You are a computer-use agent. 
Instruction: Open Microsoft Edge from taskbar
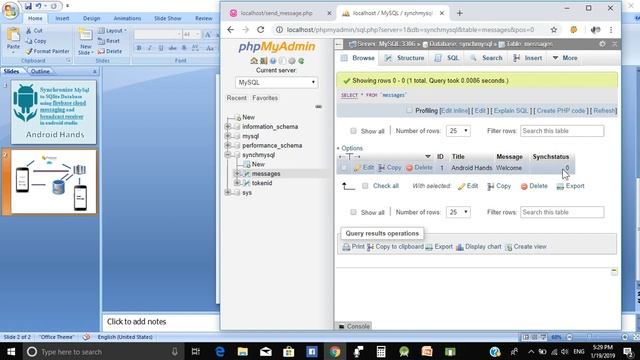click(220, 351)
